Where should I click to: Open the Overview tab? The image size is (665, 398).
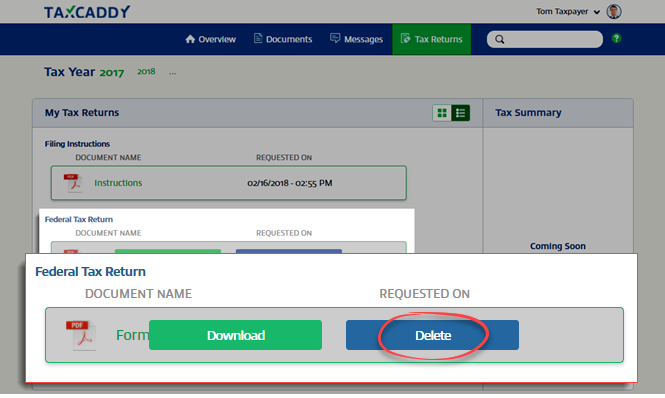point(211,39)
